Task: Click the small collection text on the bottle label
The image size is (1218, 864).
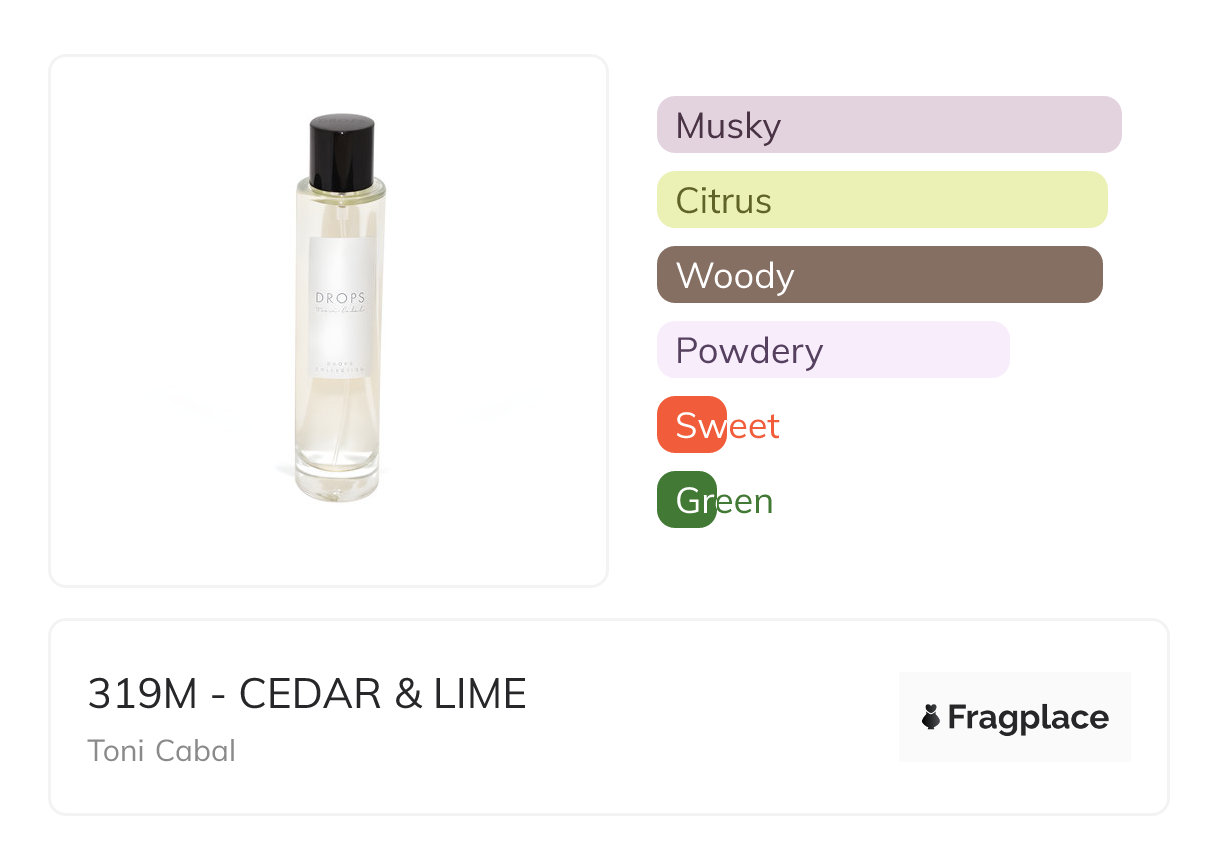Action: (x=341, y=367)
